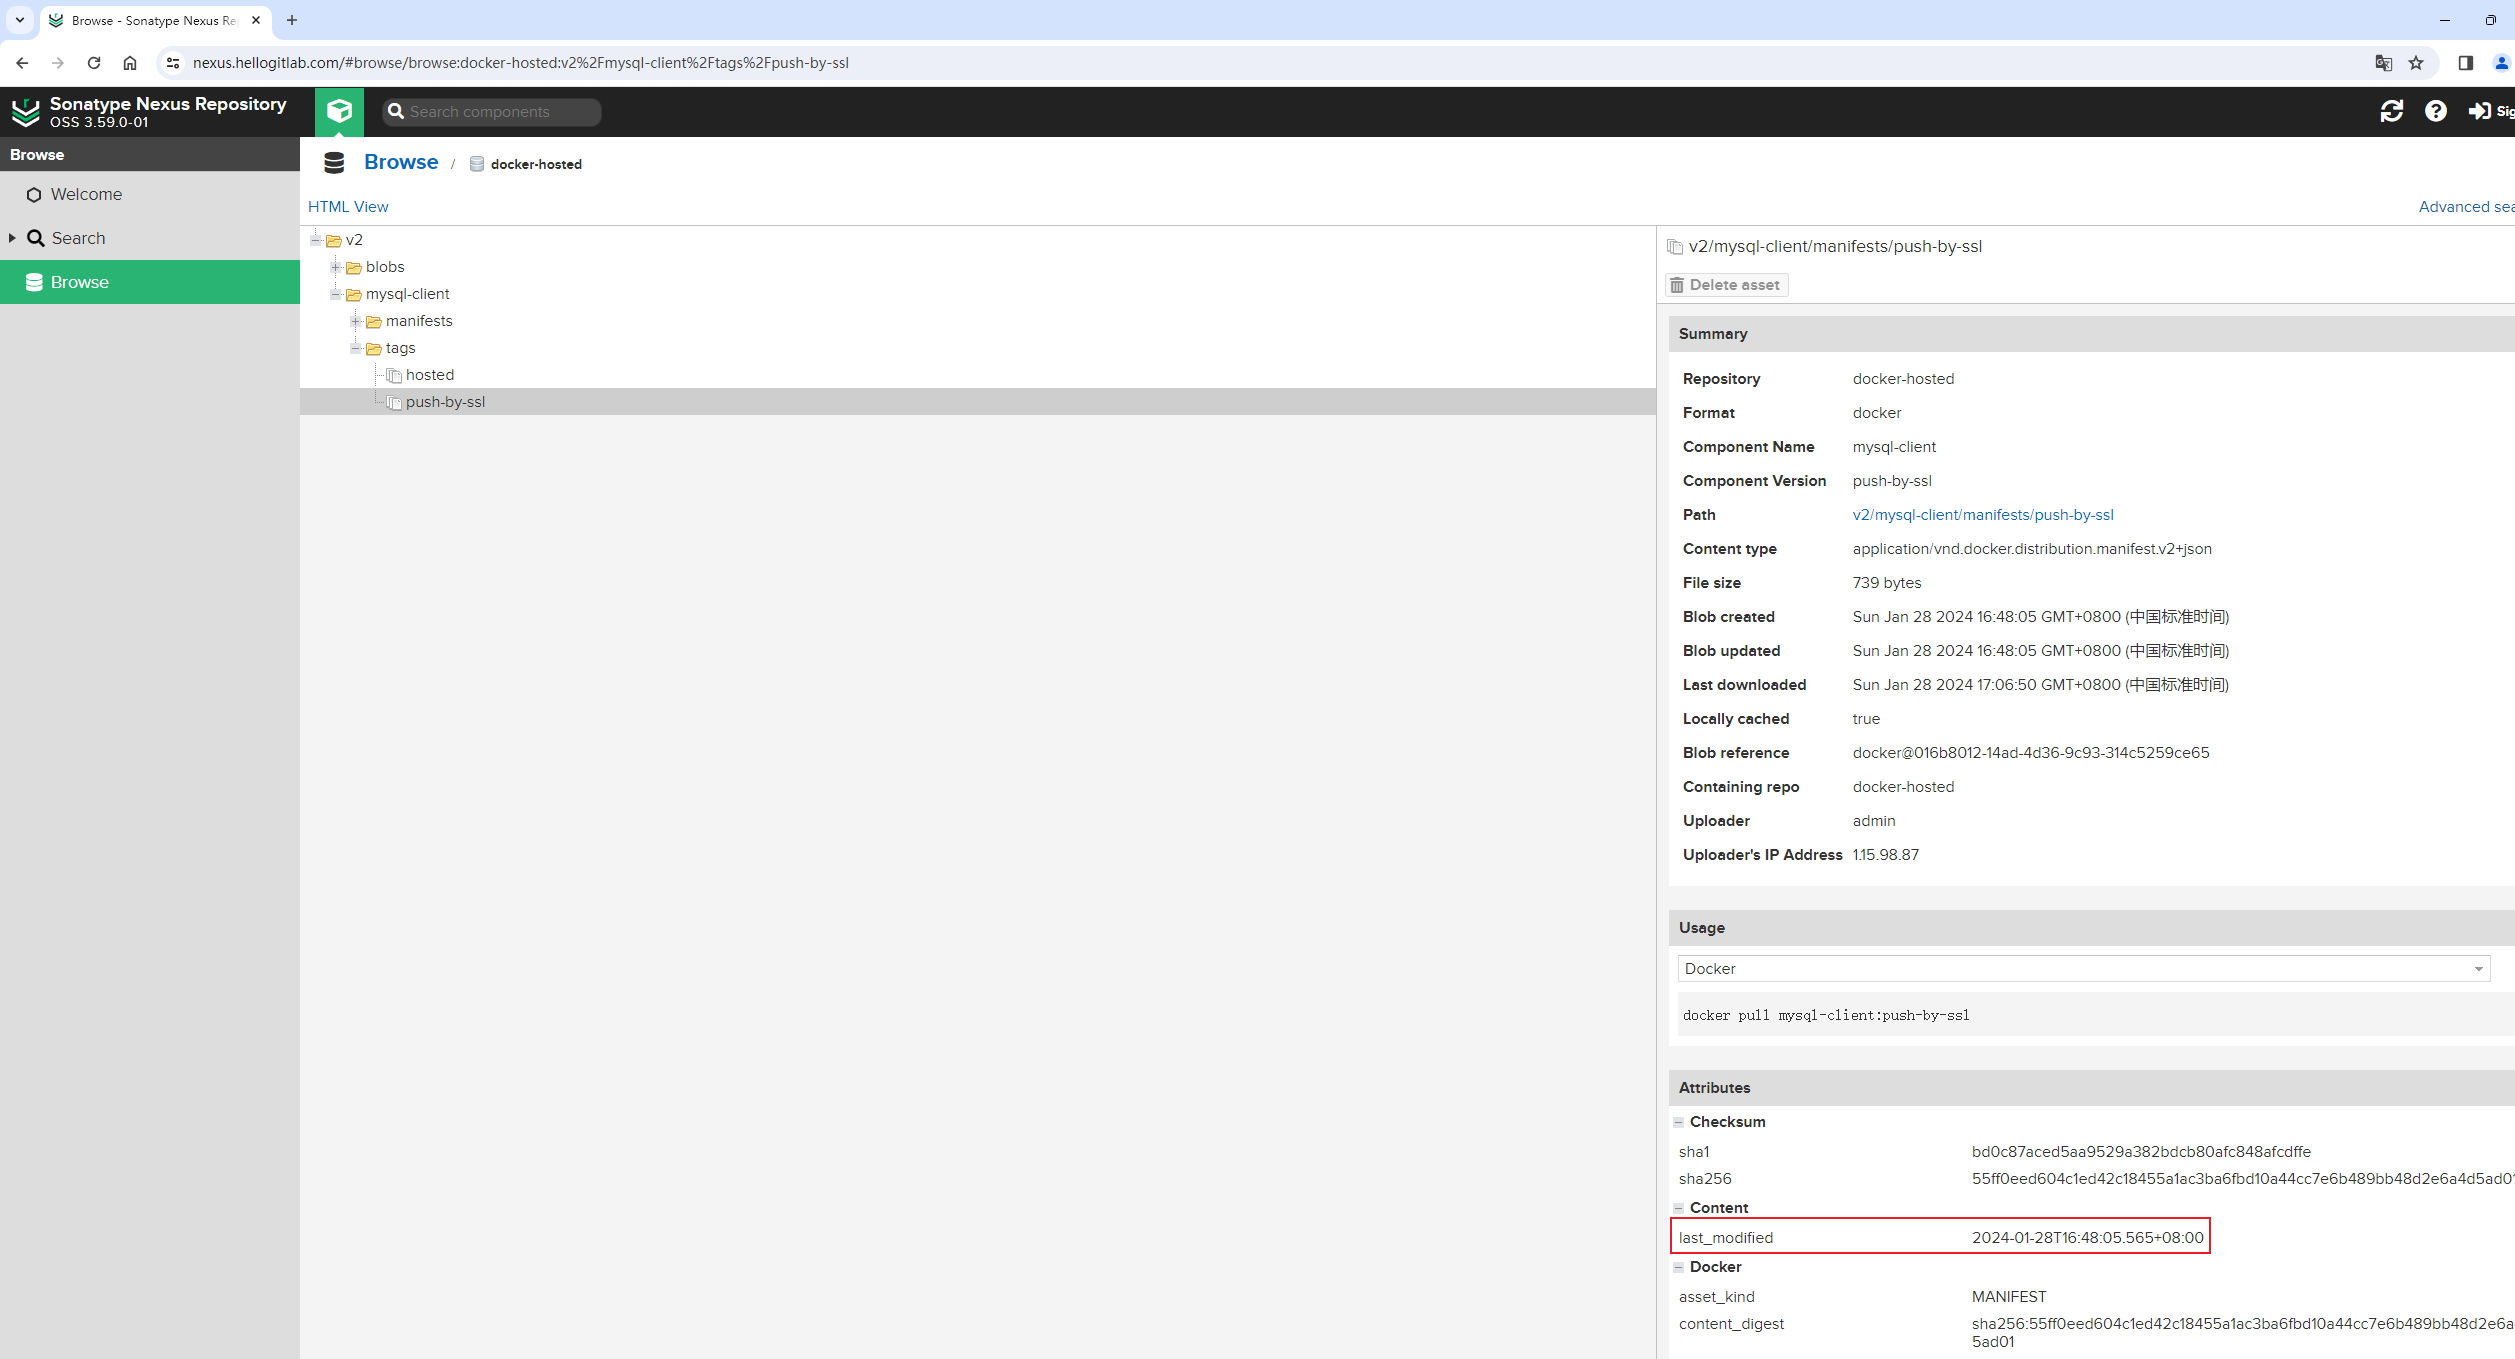Click the Uploader's IP Address value 1.15.98.87
This screenshot has height=1359, width=2515.
pos(1886,855)
